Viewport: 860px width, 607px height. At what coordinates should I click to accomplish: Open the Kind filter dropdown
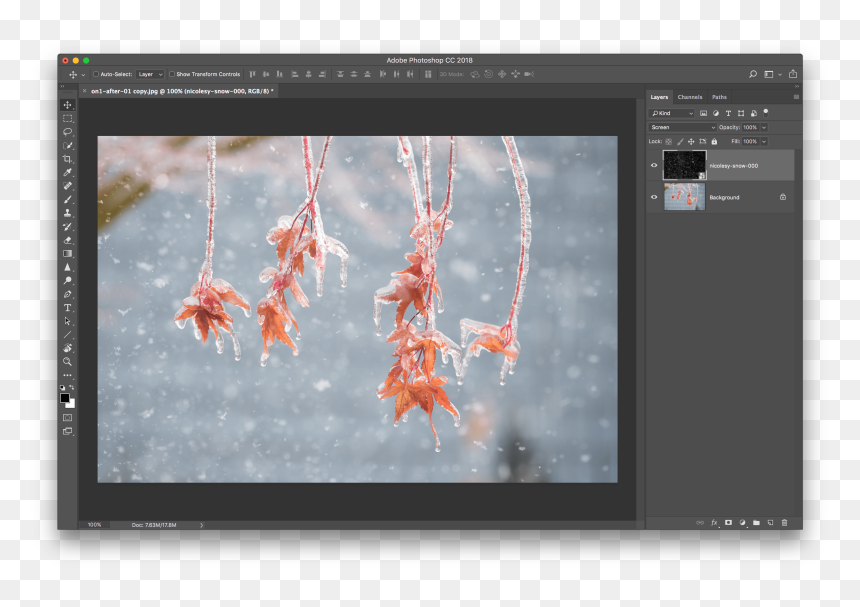pos(671,113)
